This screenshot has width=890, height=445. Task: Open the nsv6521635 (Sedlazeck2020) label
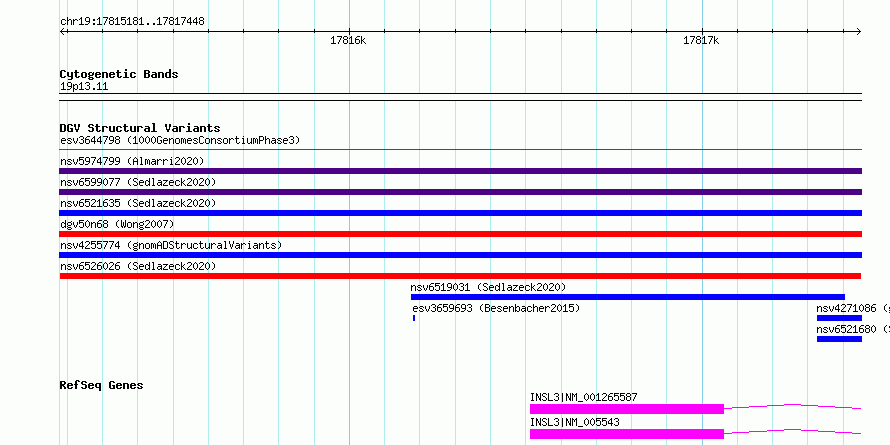pyautogui.click(x=138, y=203)
